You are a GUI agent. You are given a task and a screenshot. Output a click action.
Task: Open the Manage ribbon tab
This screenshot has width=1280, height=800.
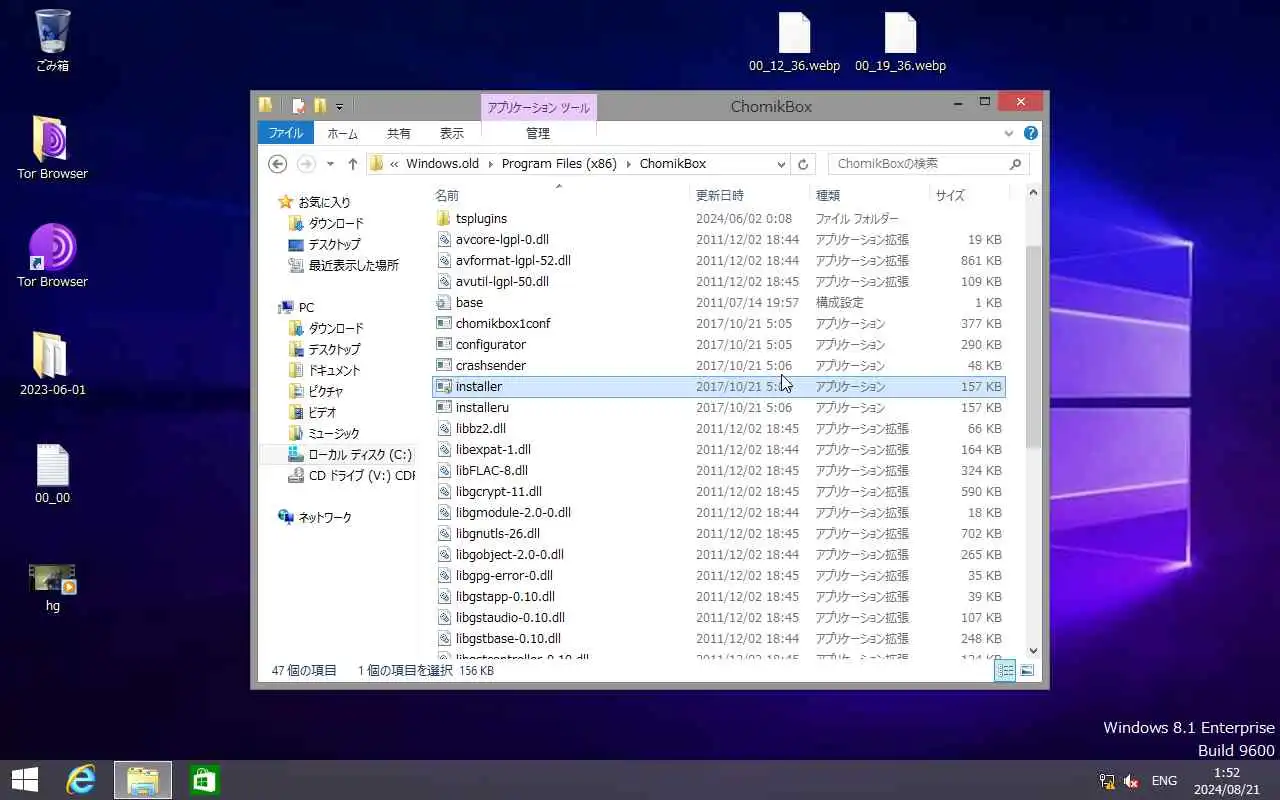538,133
